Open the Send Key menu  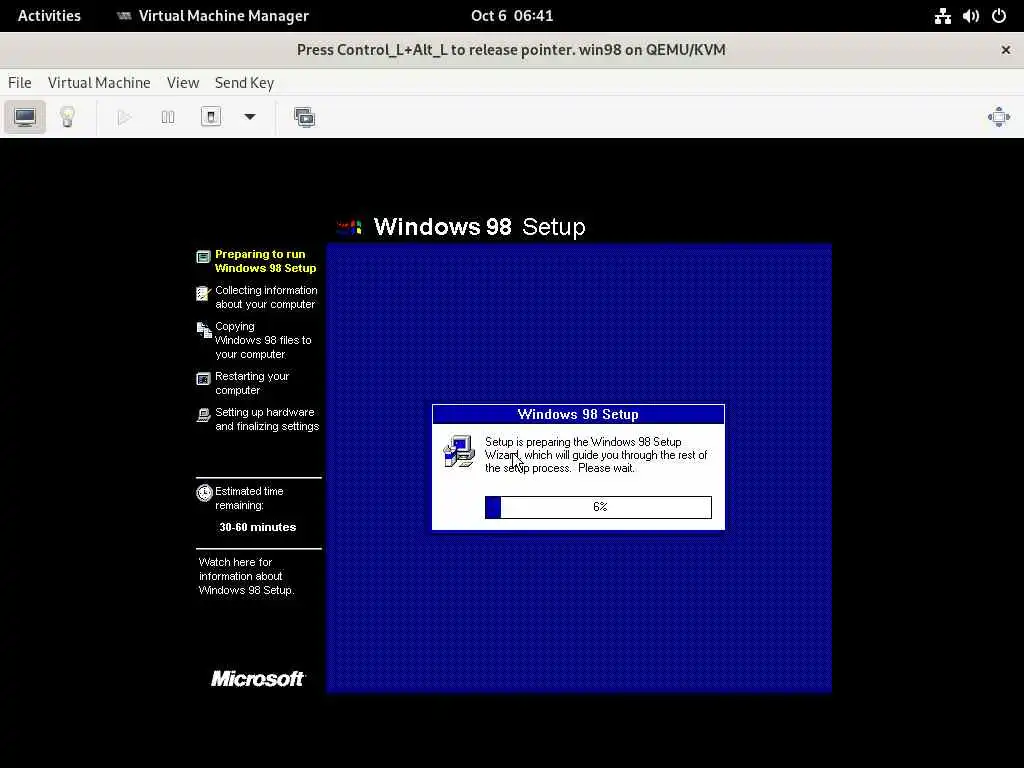click(244, 83)
